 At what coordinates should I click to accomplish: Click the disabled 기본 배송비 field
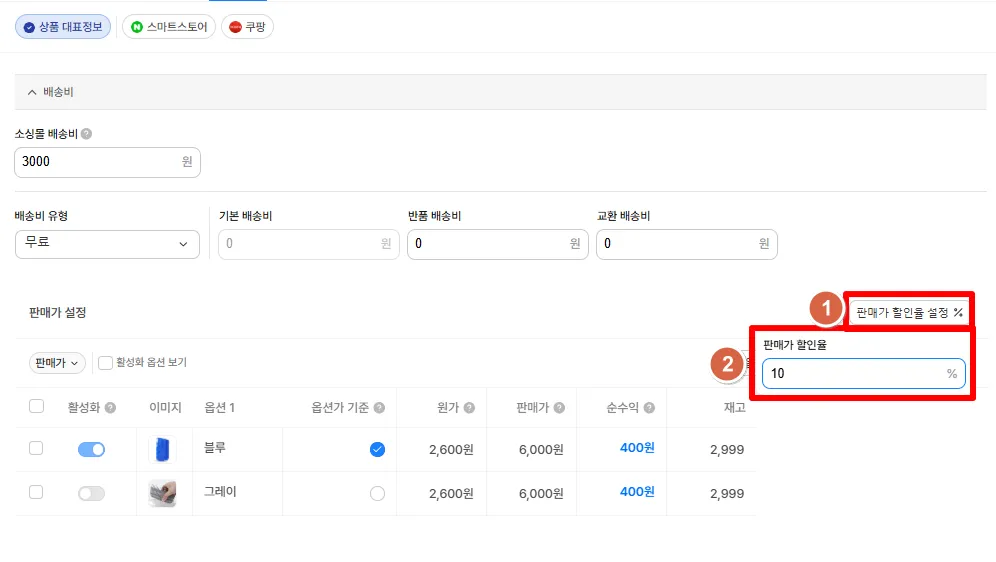coord(309,244)
